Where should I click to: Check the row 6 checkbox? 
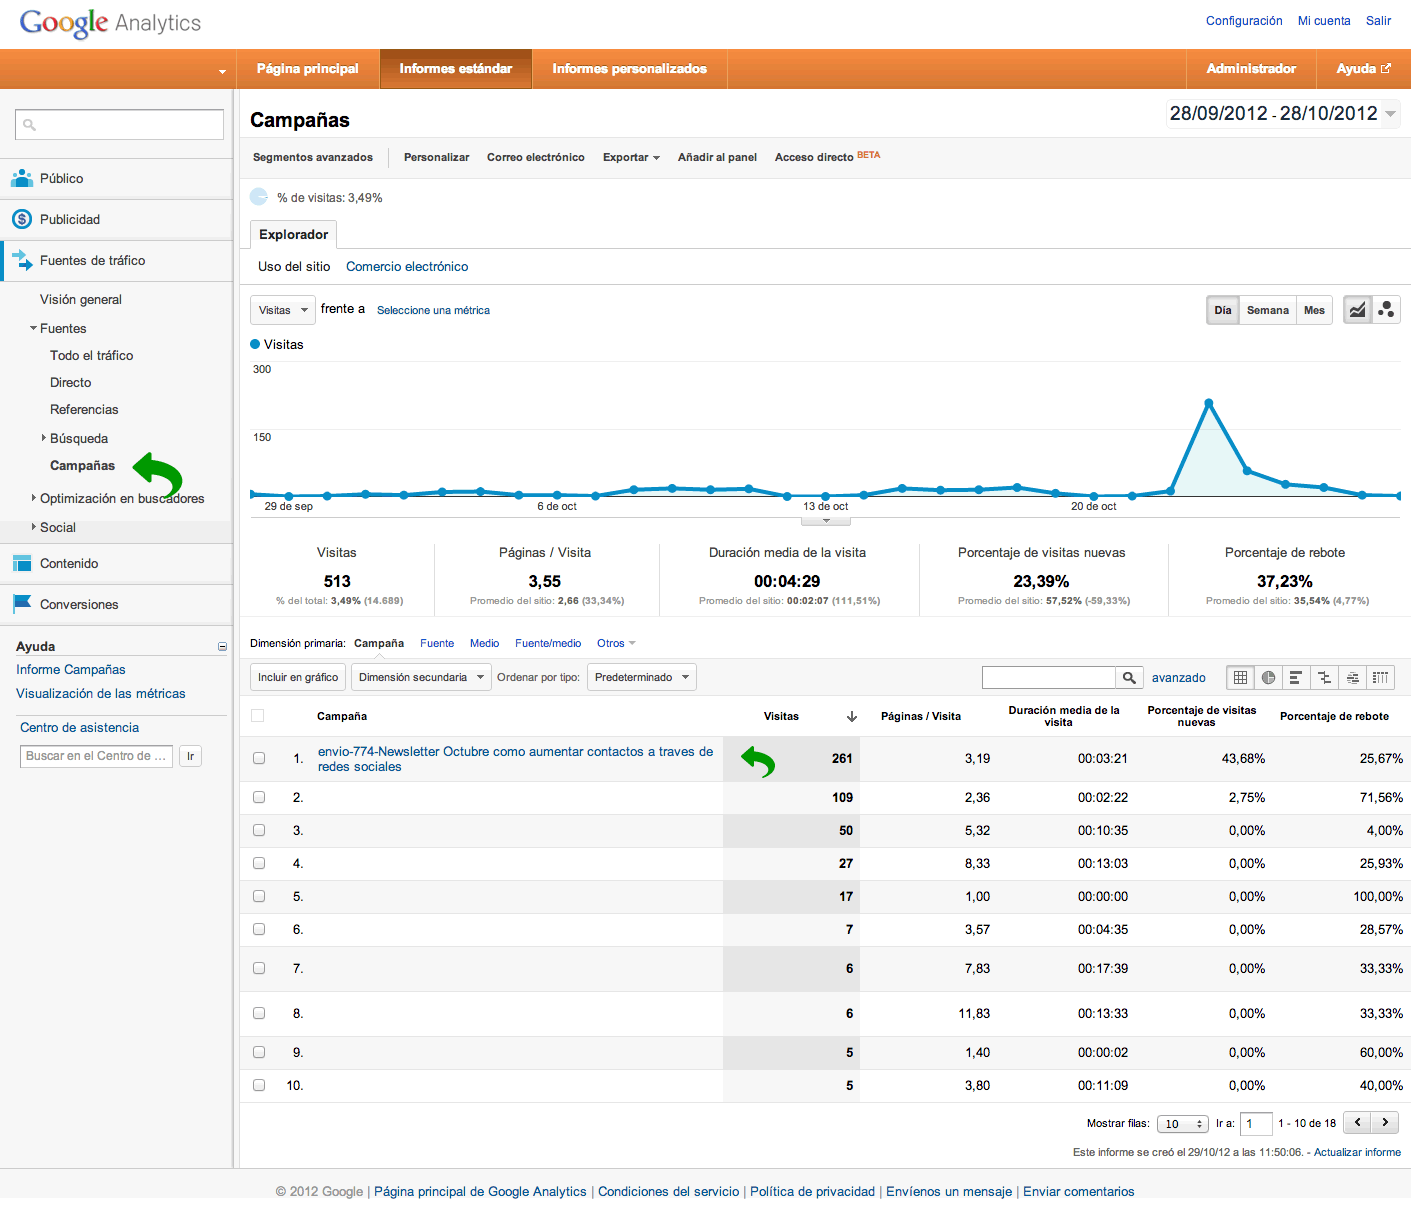pyautogui.click(x=259, y=929)
